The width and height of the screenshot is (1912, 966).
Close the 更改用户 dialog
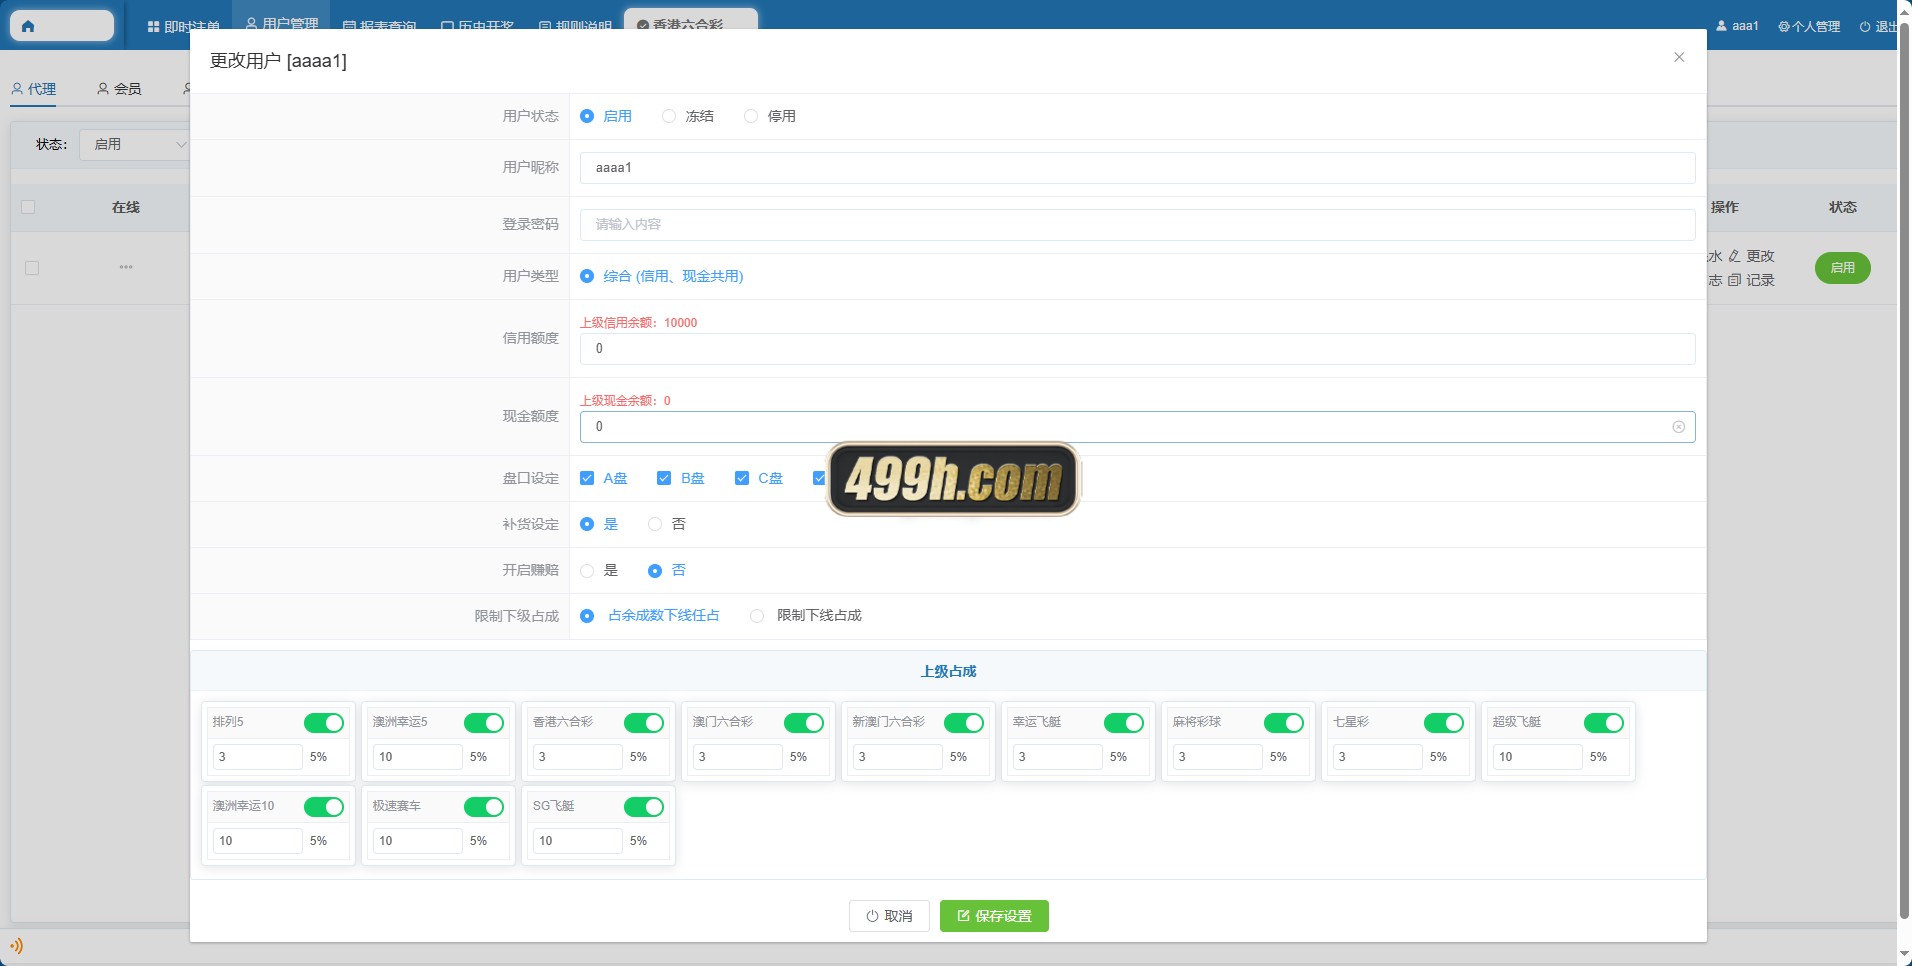[1679, 57]
